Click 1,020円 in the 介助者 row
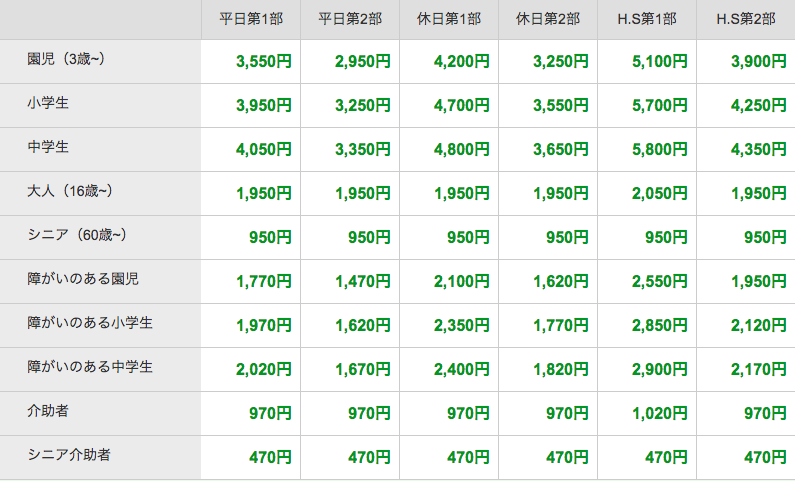The height and width of the screenshot is (481, 795). click(x=660, y=414)
